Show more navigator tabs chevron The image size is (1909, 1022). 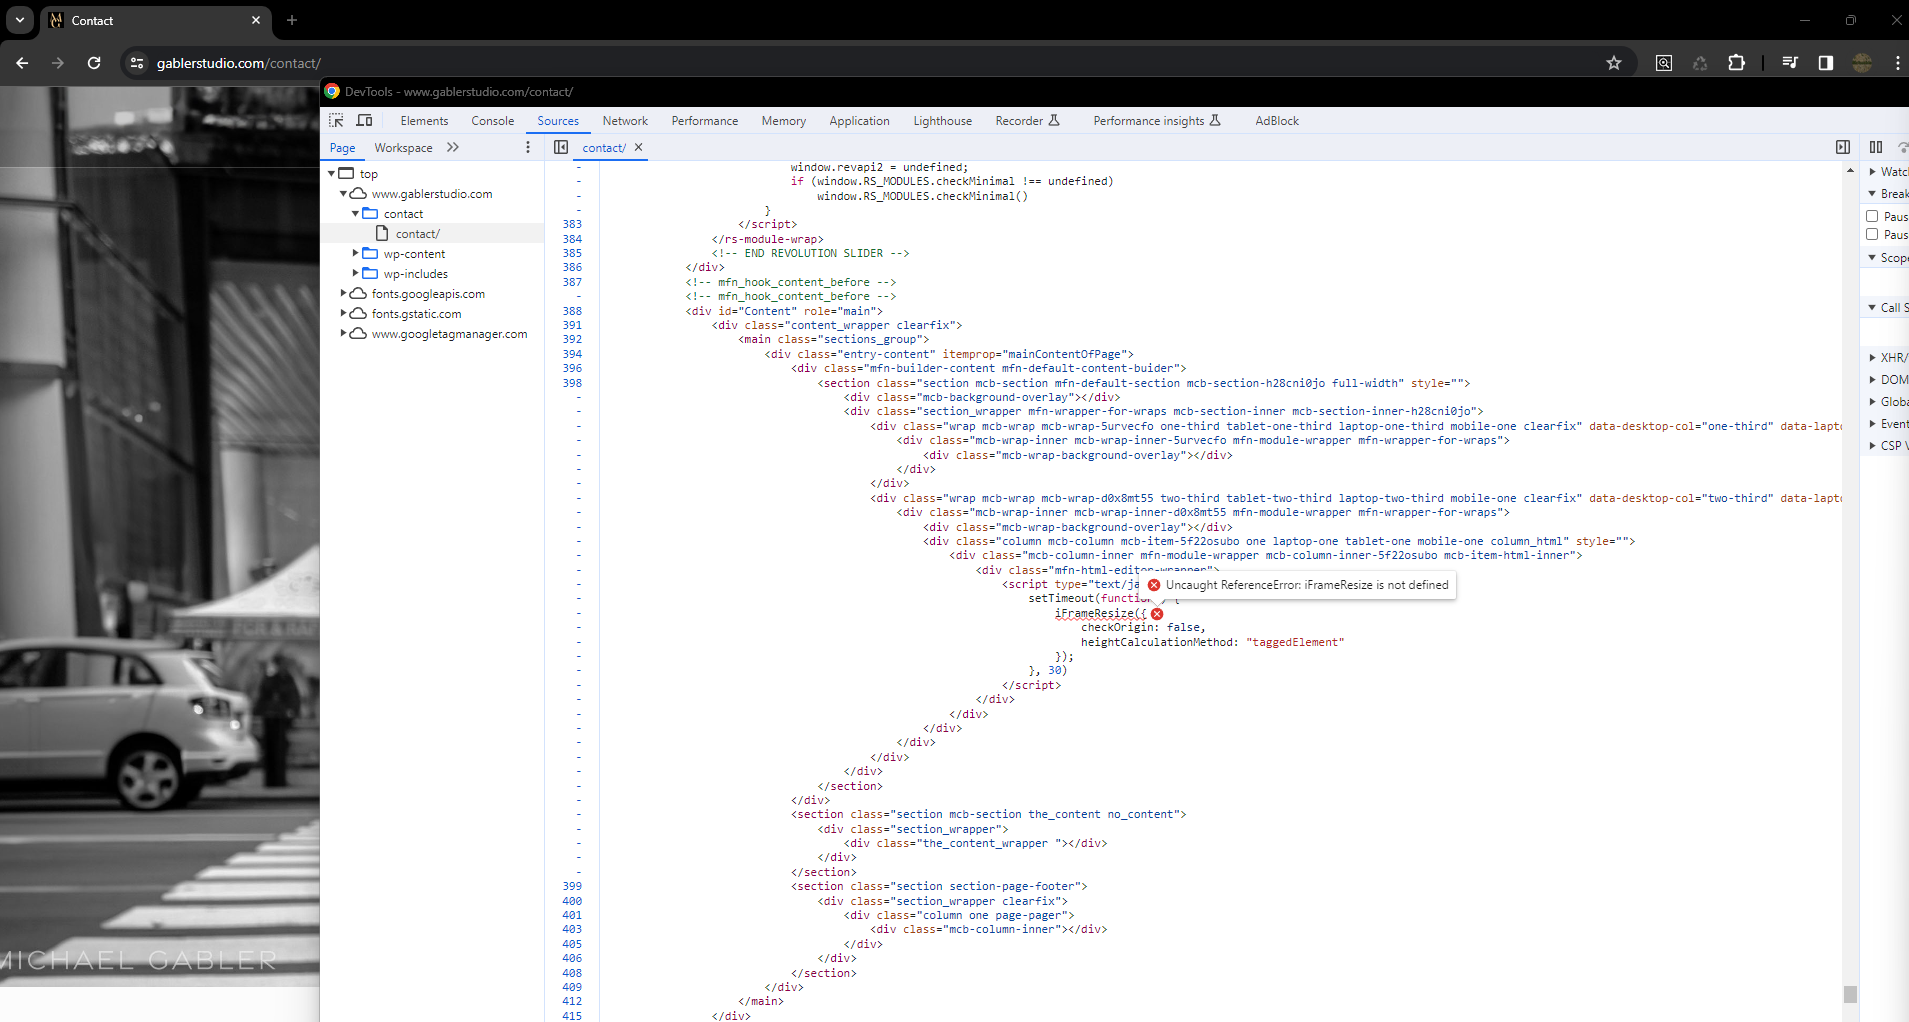point(453,147)
